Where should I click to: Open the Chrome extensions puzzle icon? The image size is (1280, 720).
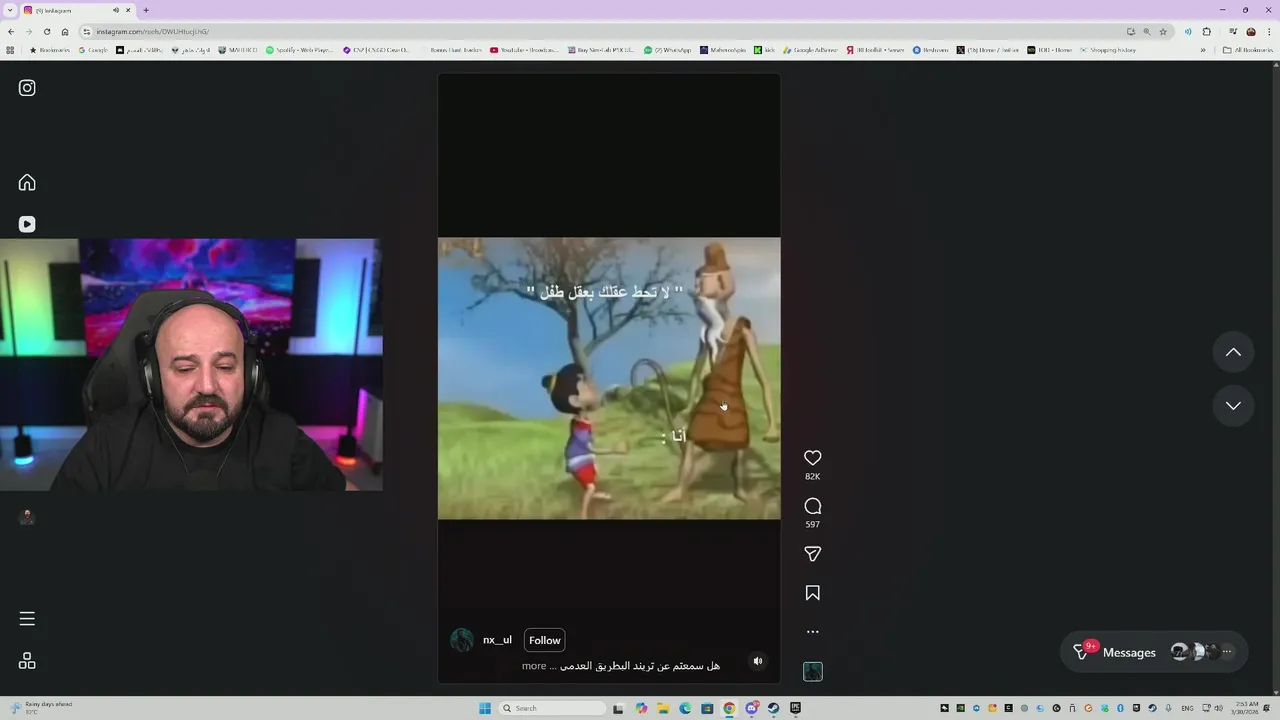pos(1206,32)
